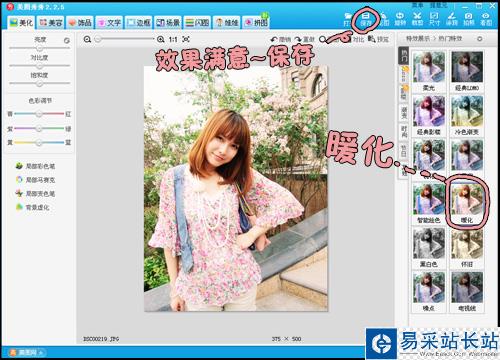
Task: Click the 预览 (Preview) button
Action: [379, 39]
